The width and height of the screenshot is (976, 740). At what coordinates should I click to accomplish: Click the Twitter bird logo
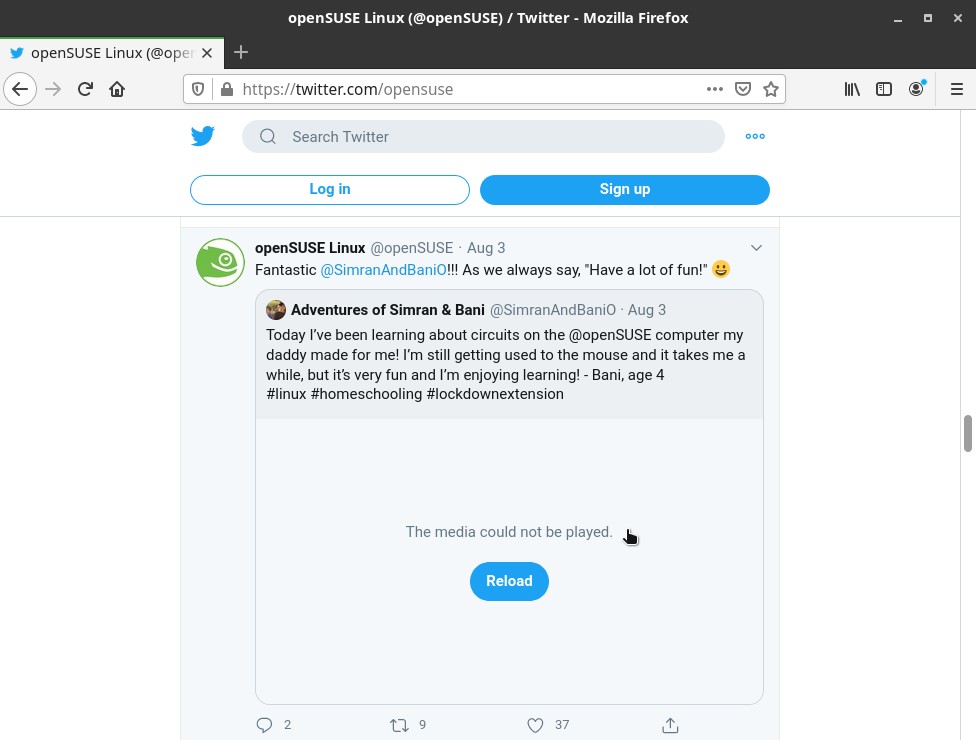coord(202,136)
